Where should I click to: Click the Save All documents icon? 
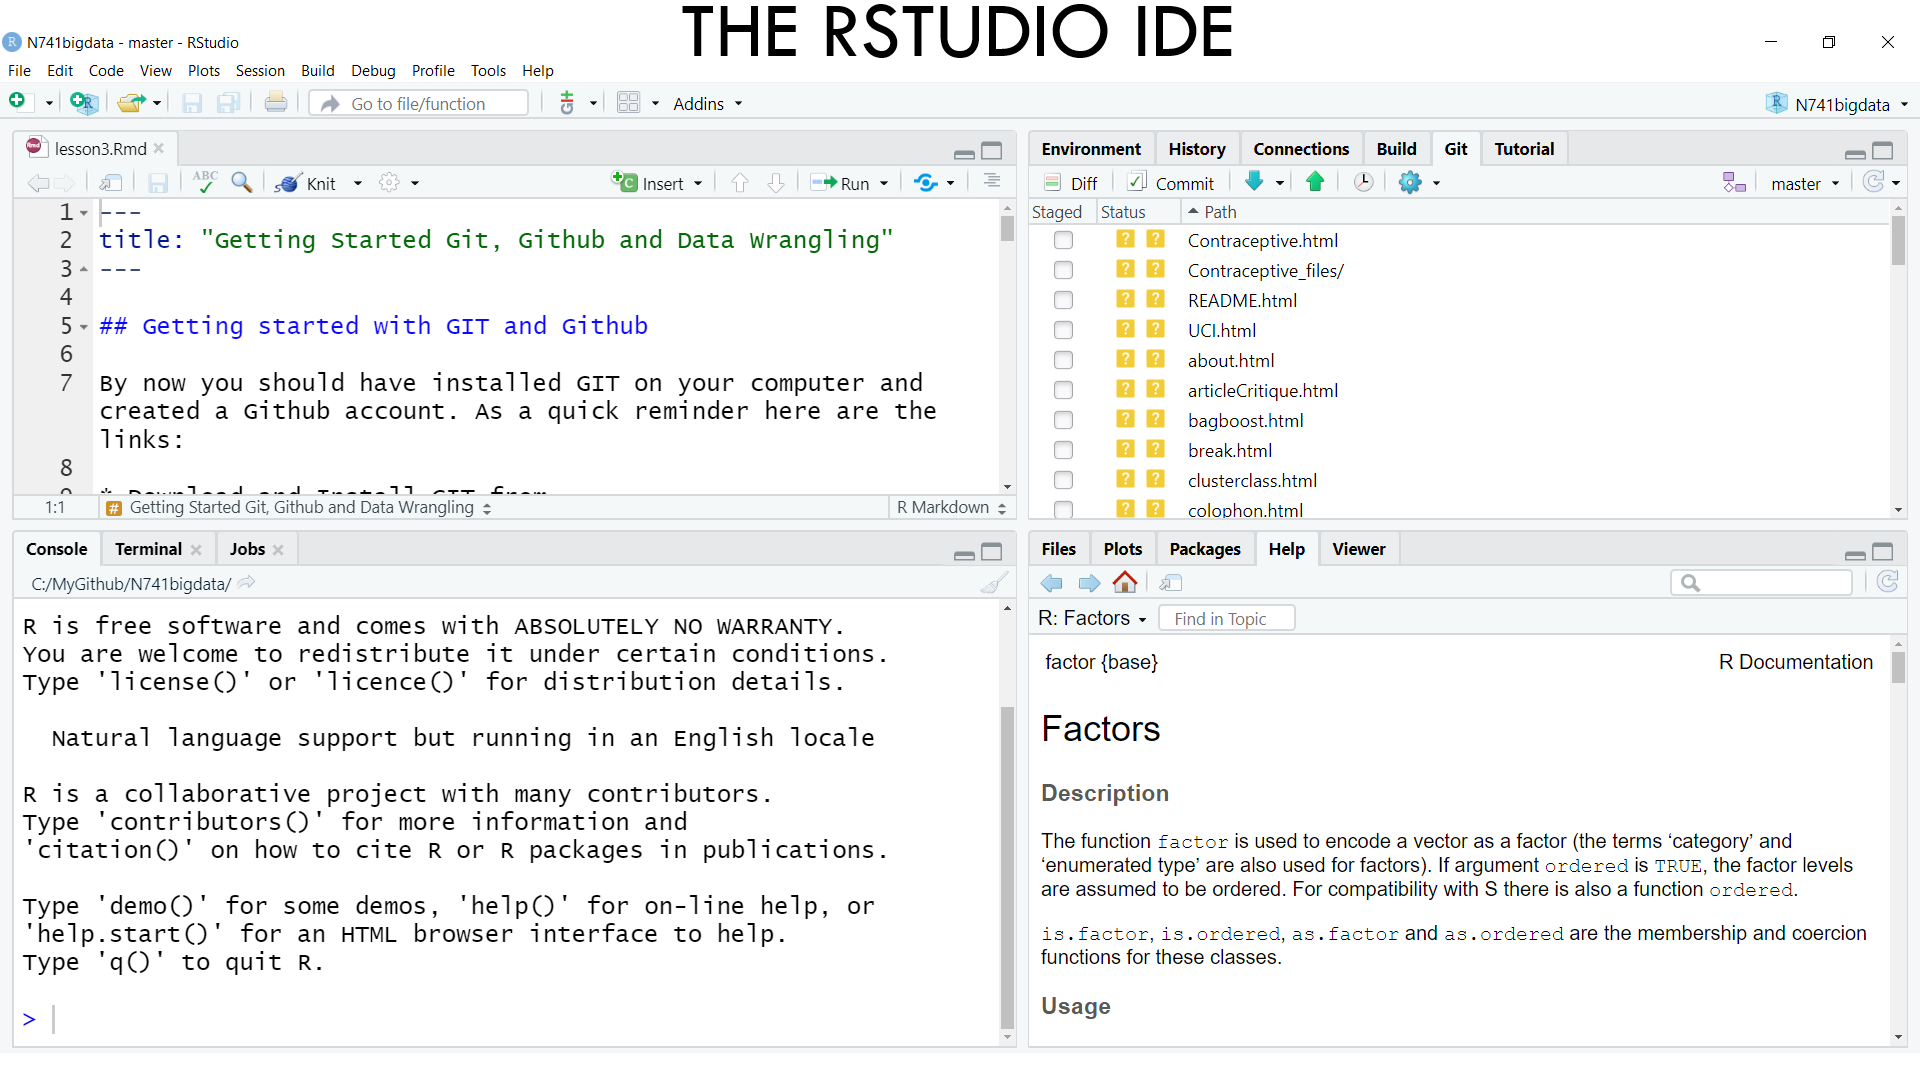[x=229, y=103]
